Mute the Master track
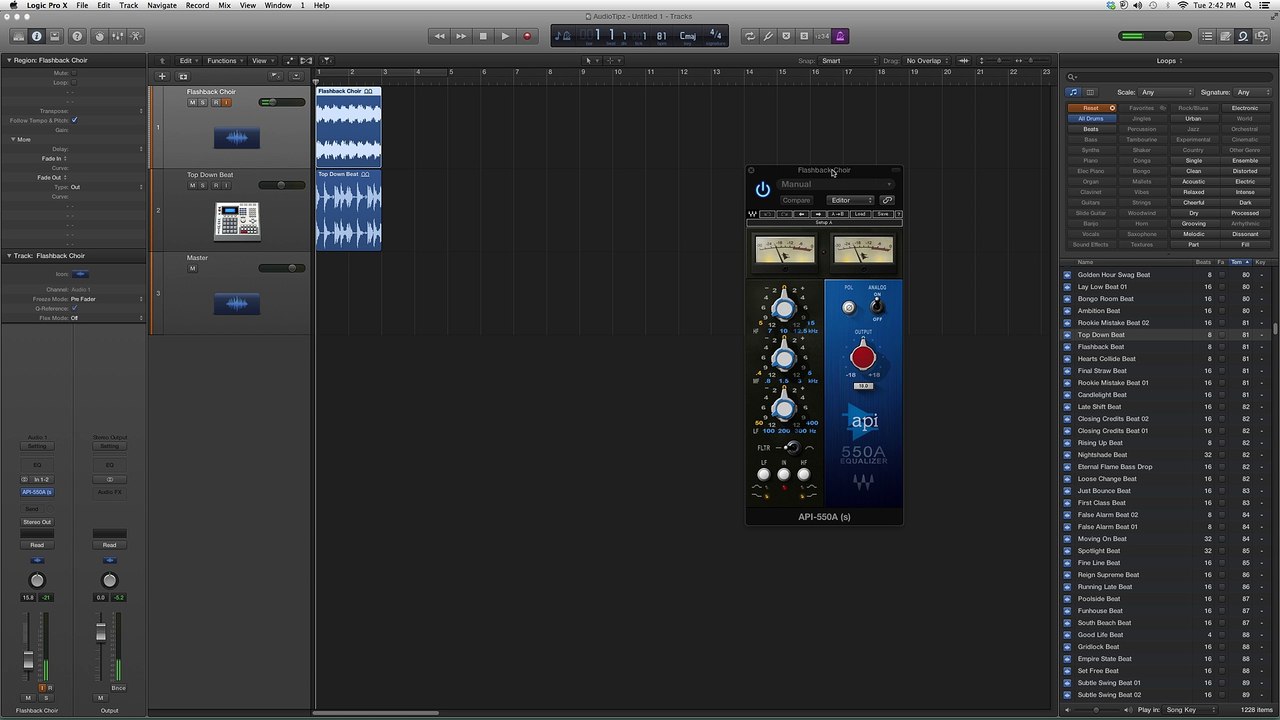Viewport: 1280px width, 720px height. (193, 268)
